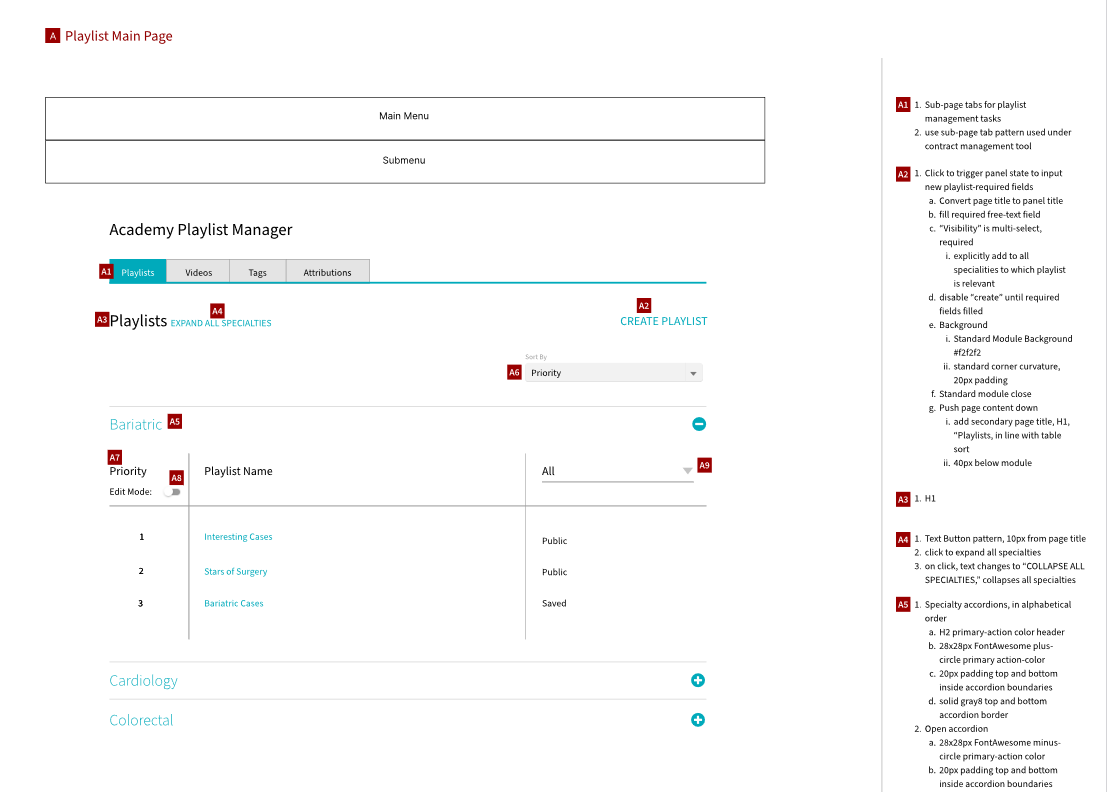Select the Playlists tab
This screenshot has height=792, width=1107.
(138, 272)
